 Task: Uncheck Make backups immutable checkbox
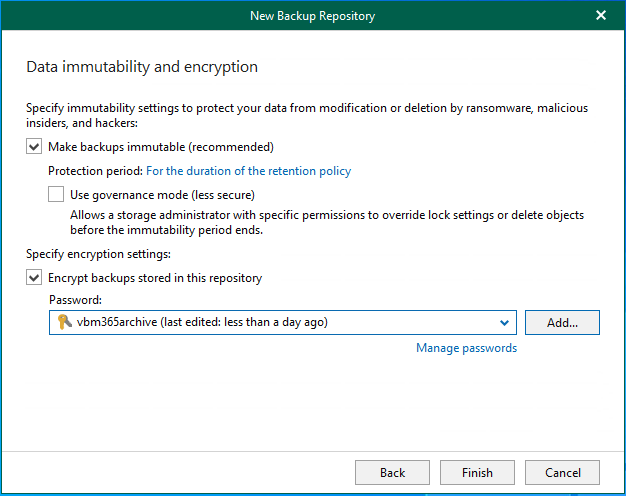coord(35,147)
